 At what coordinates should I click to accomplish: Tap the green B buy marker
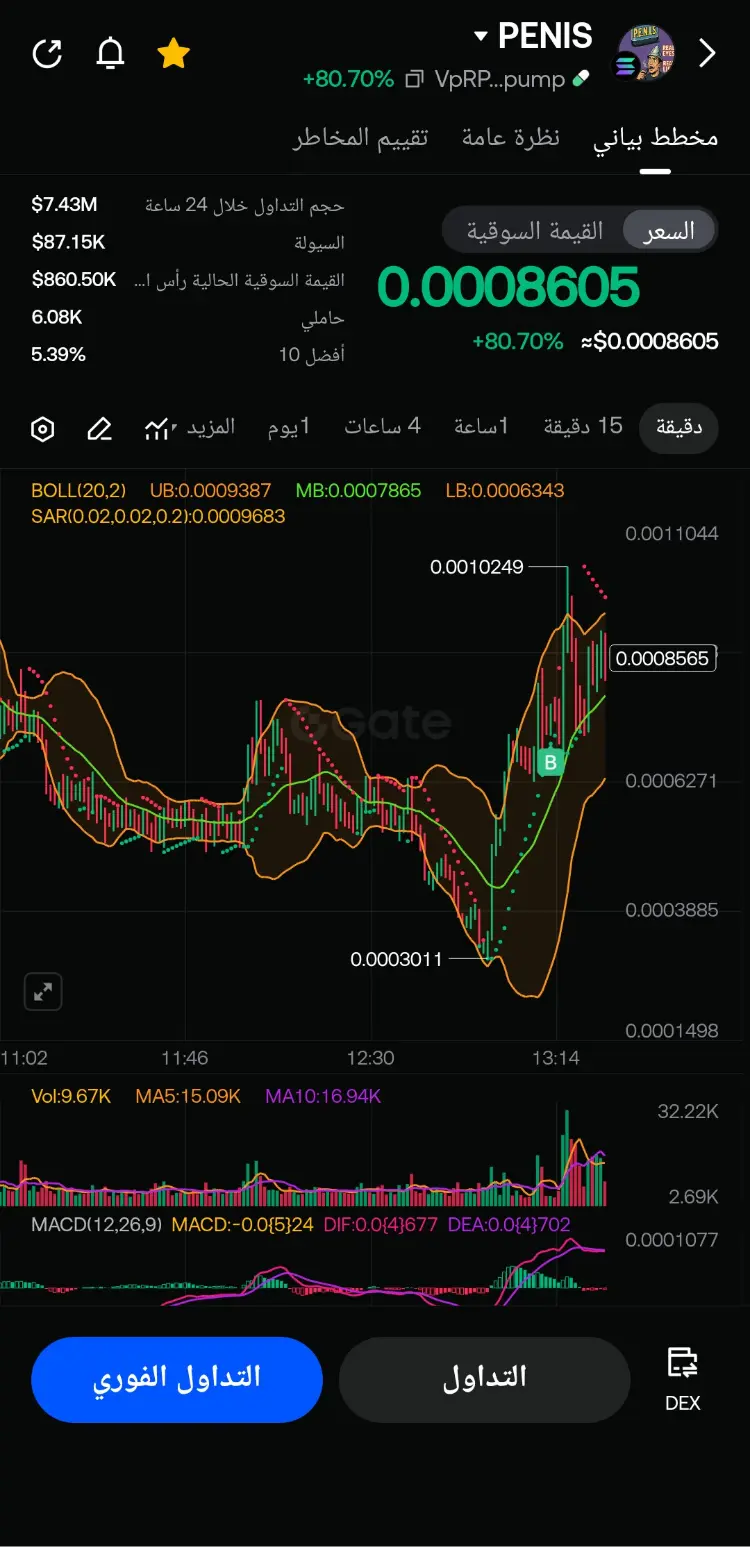[549, 762]
